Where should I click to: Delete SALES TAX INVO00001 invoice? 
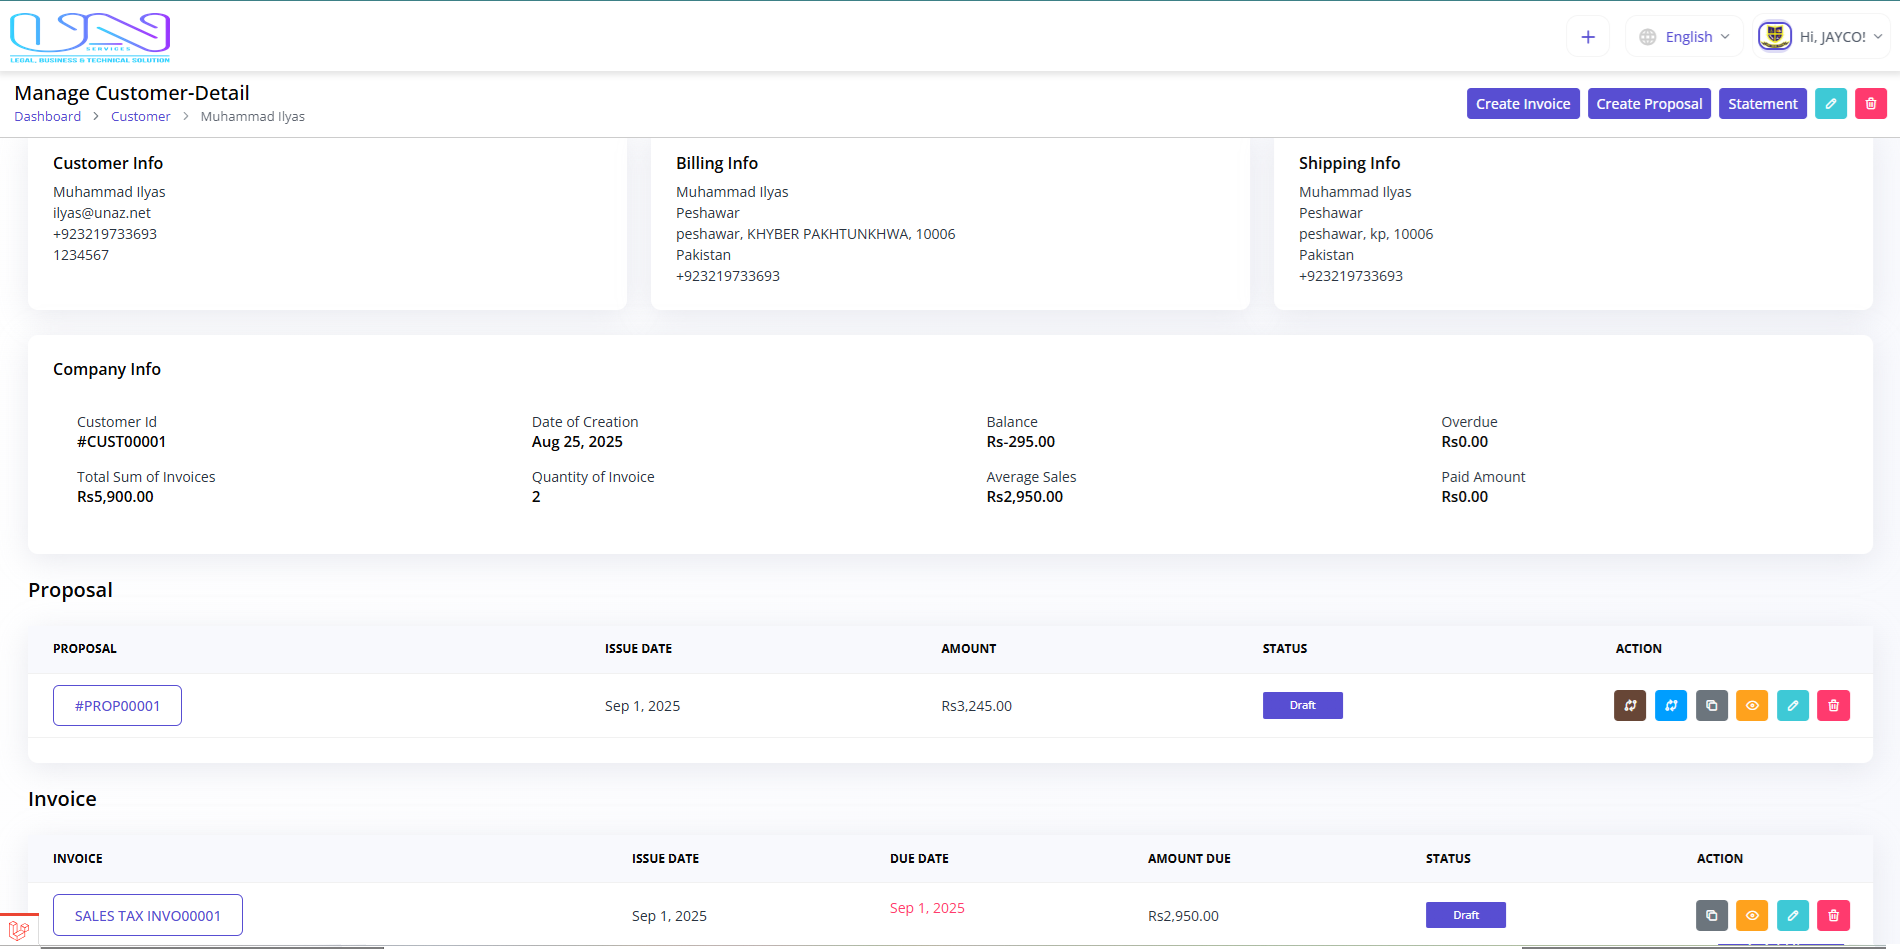(x=1833, y=915)
